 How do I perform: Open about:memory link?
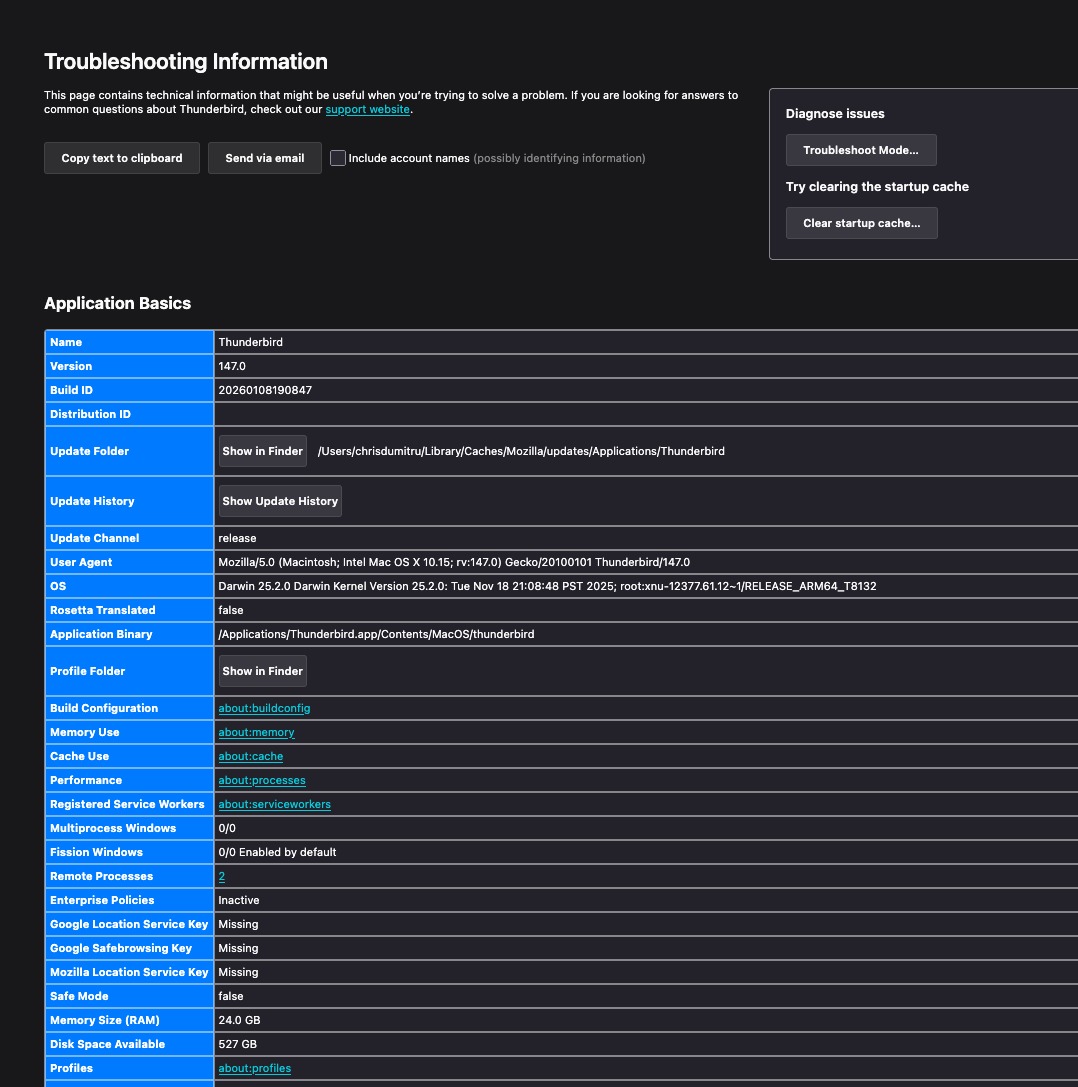point(257,732)
